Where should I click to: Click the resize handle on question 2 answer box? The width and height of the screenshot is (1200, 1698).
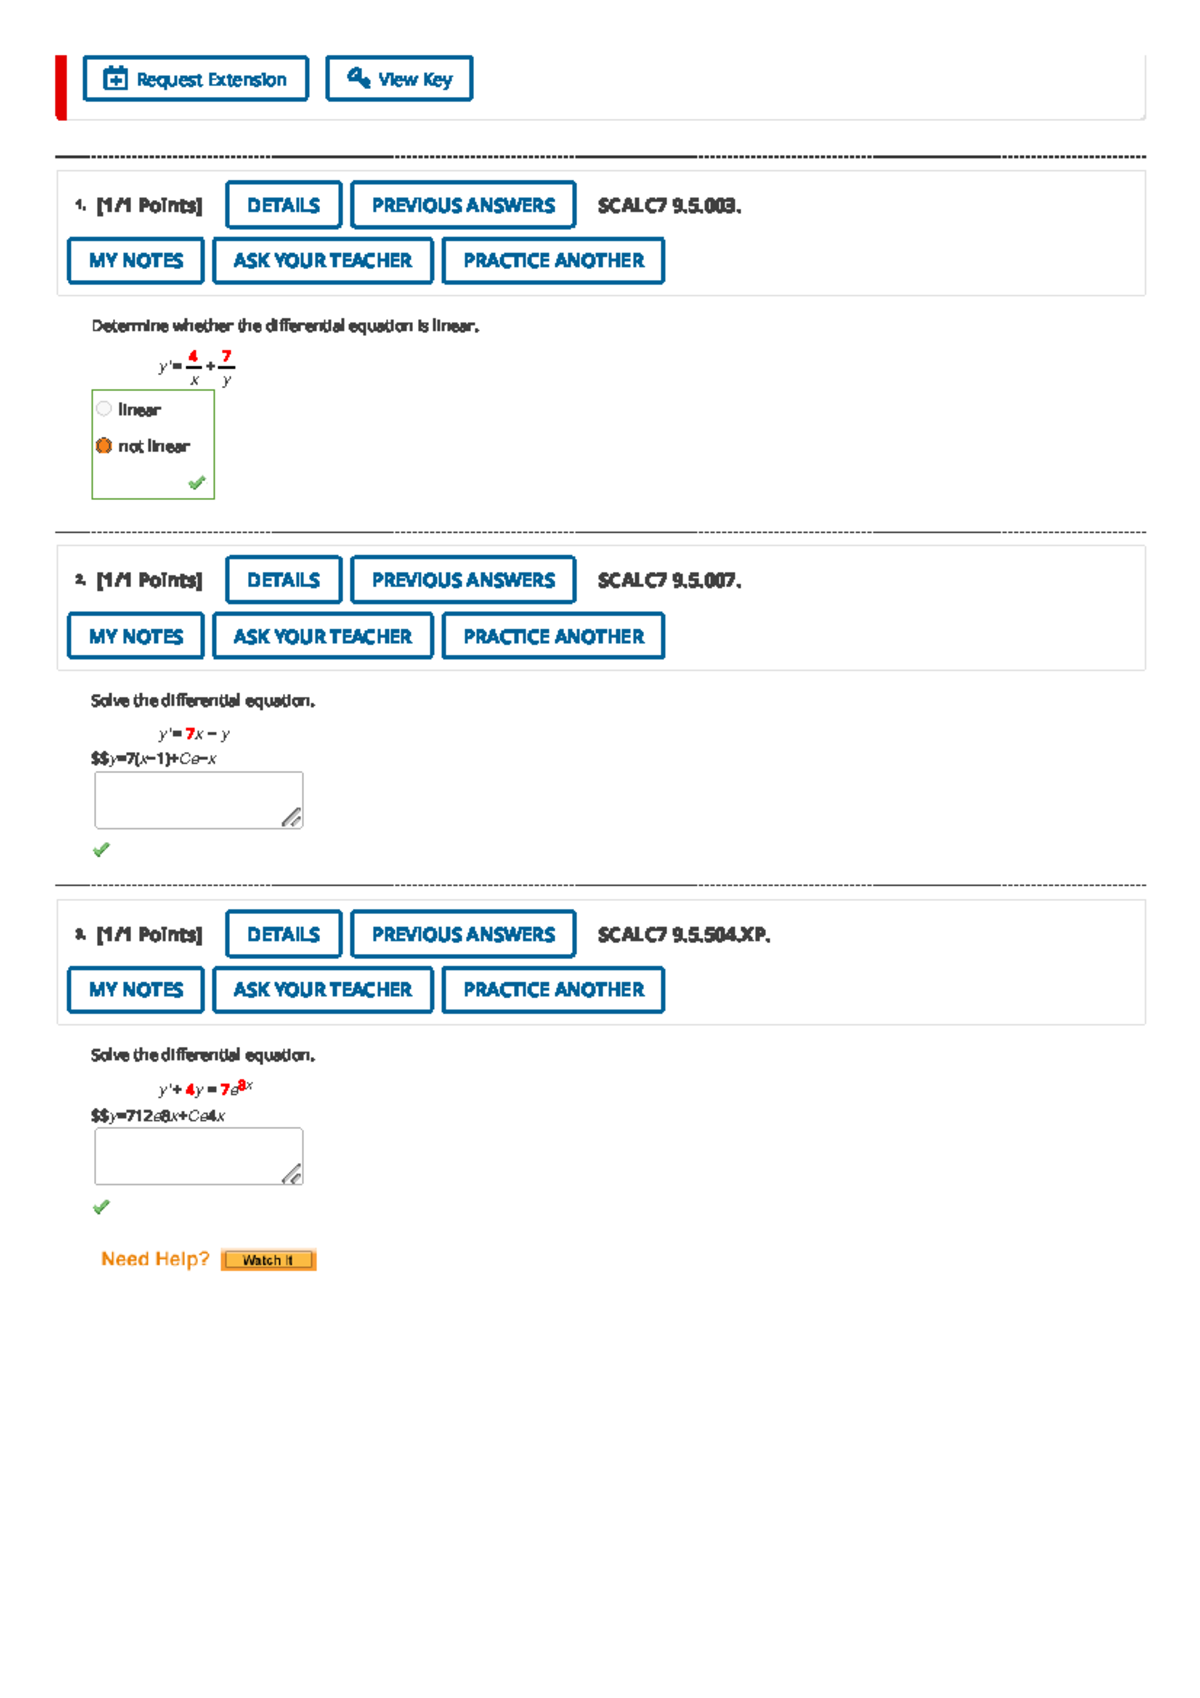(291, 818)
